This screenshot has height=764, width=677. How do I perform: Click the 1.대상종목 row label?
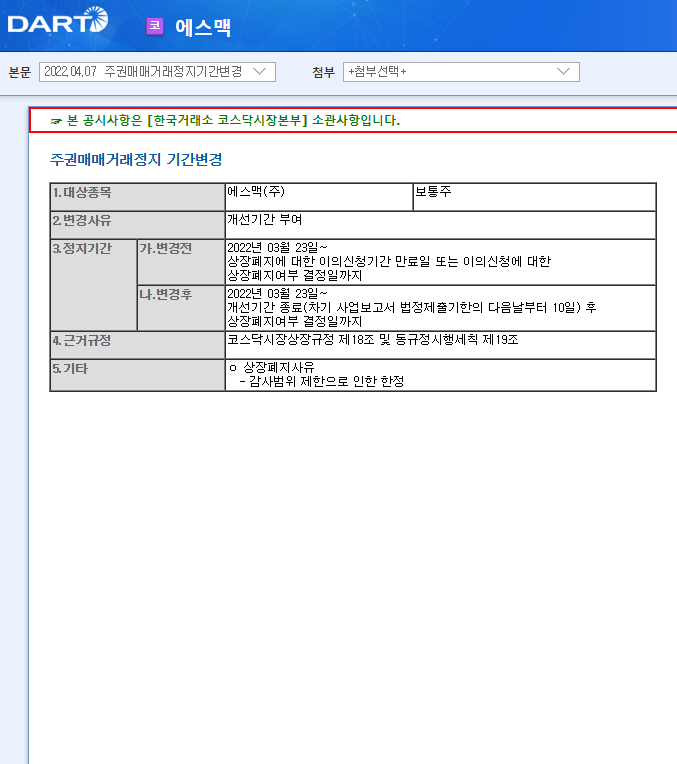click(81, 192)
